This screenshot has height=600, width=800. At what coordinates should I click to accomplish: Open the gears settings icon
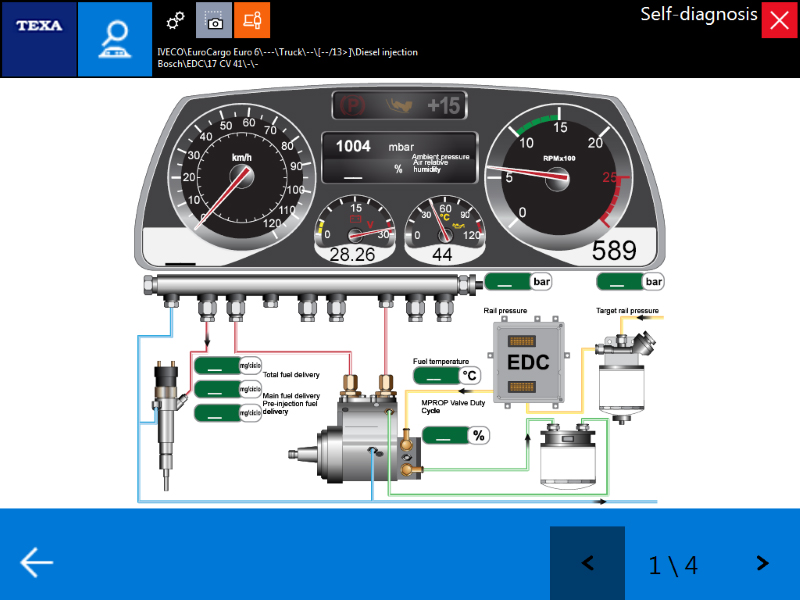[x=176, y=20]
